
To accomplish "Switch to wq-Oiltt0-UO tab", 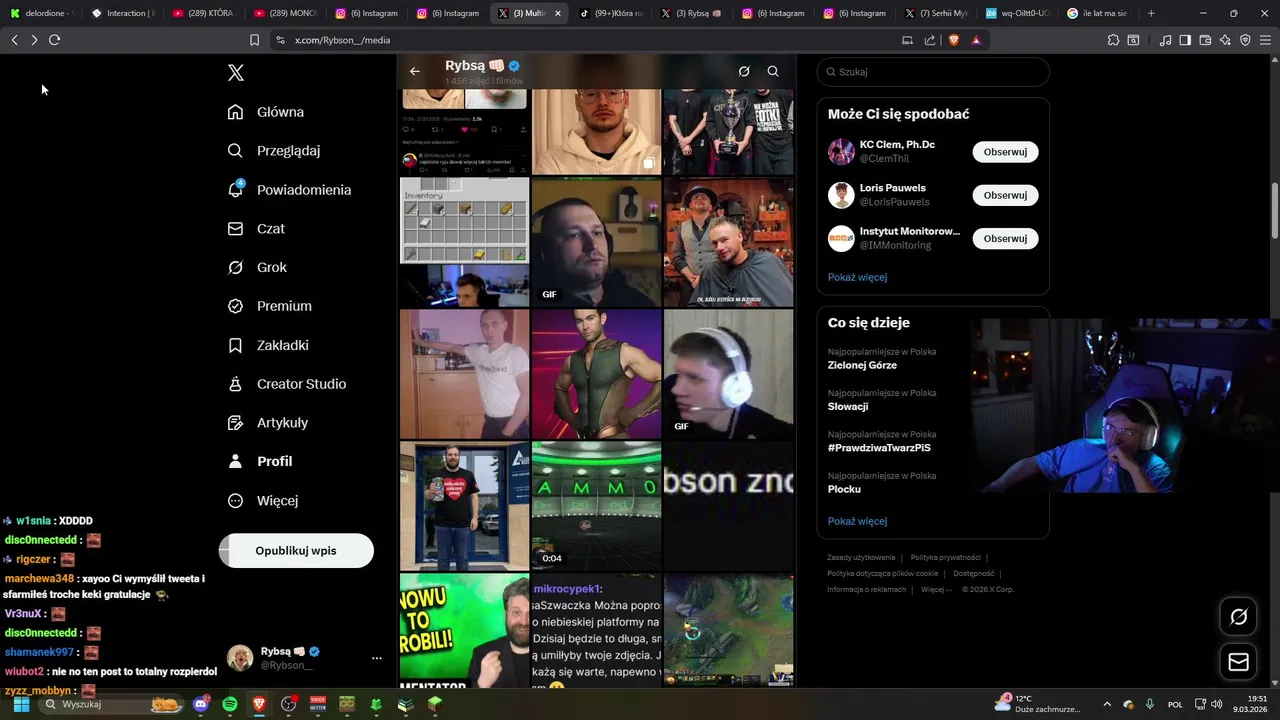I will tap(1017, 13).
